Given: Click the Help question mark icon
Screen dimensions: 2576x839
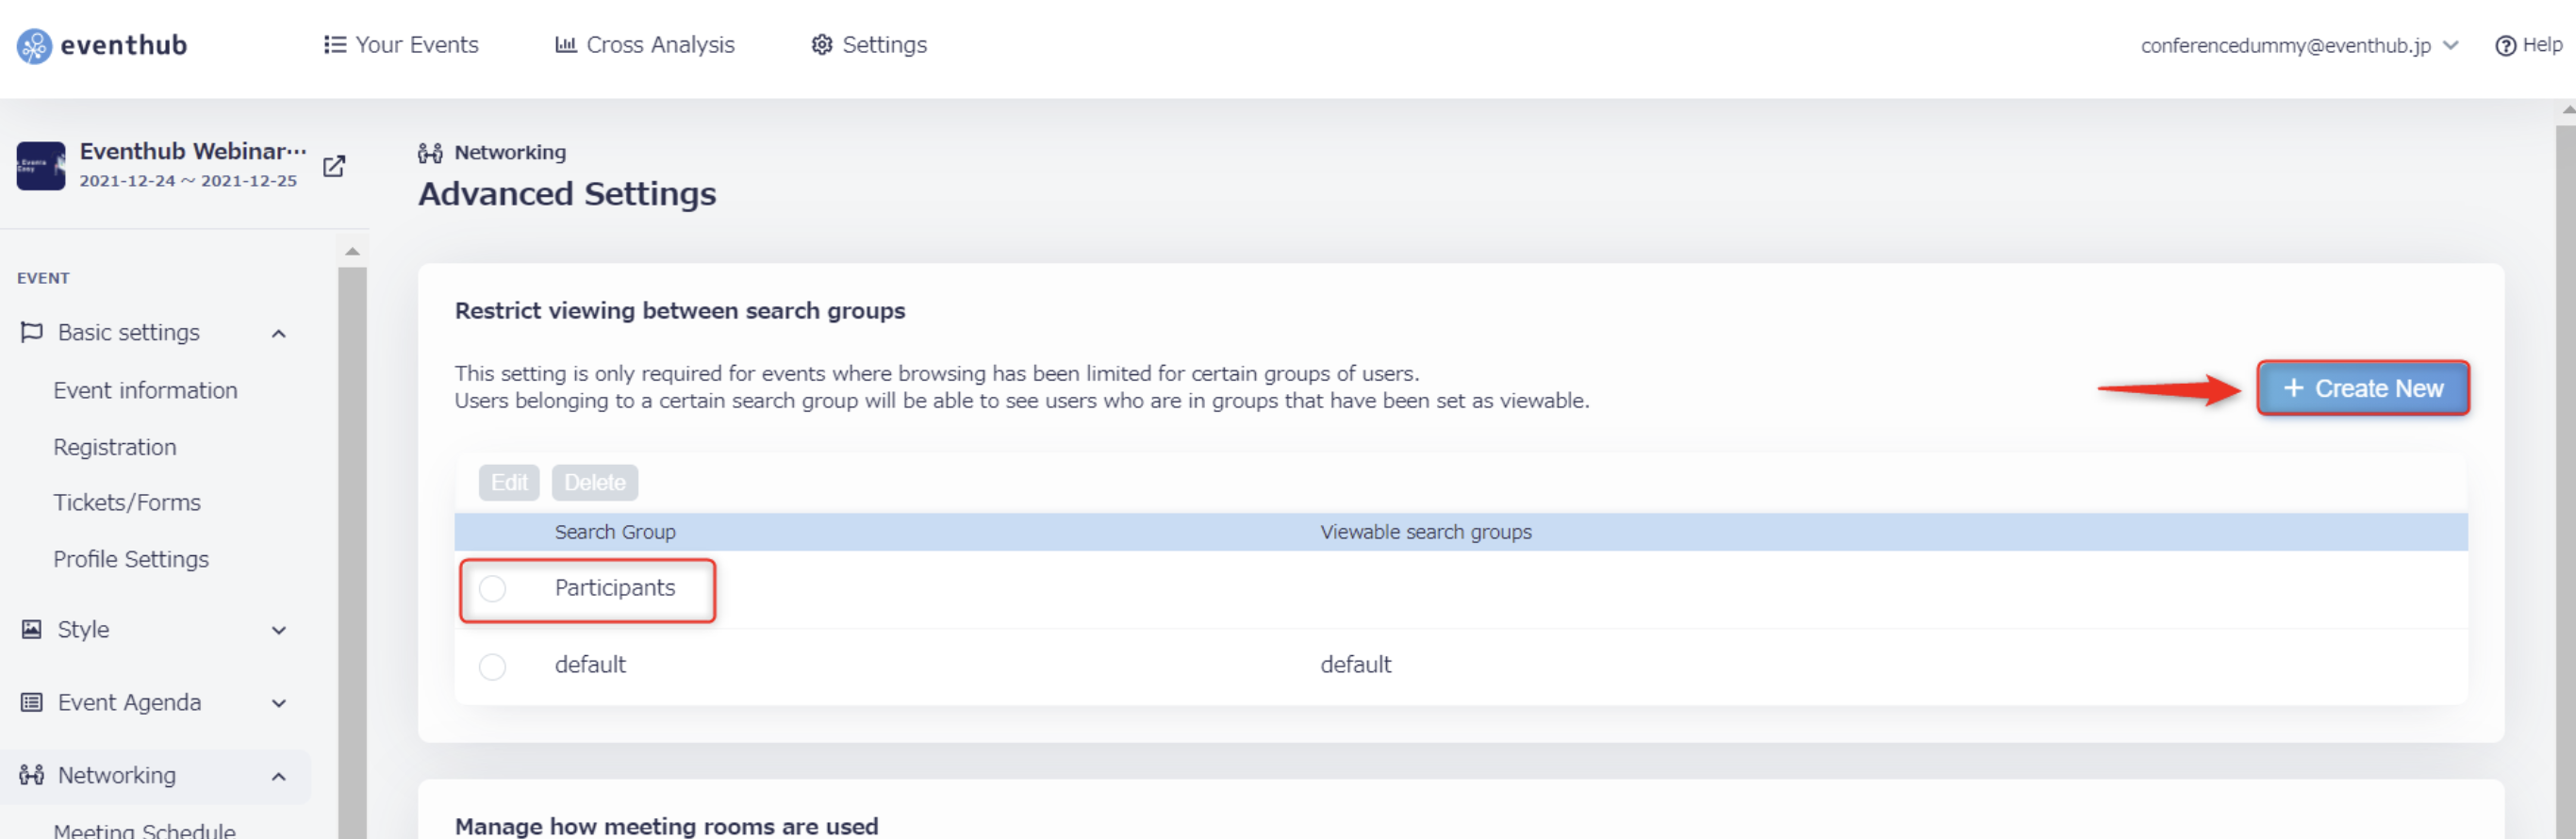Looking at the screenshot, I should (2505, 46).
